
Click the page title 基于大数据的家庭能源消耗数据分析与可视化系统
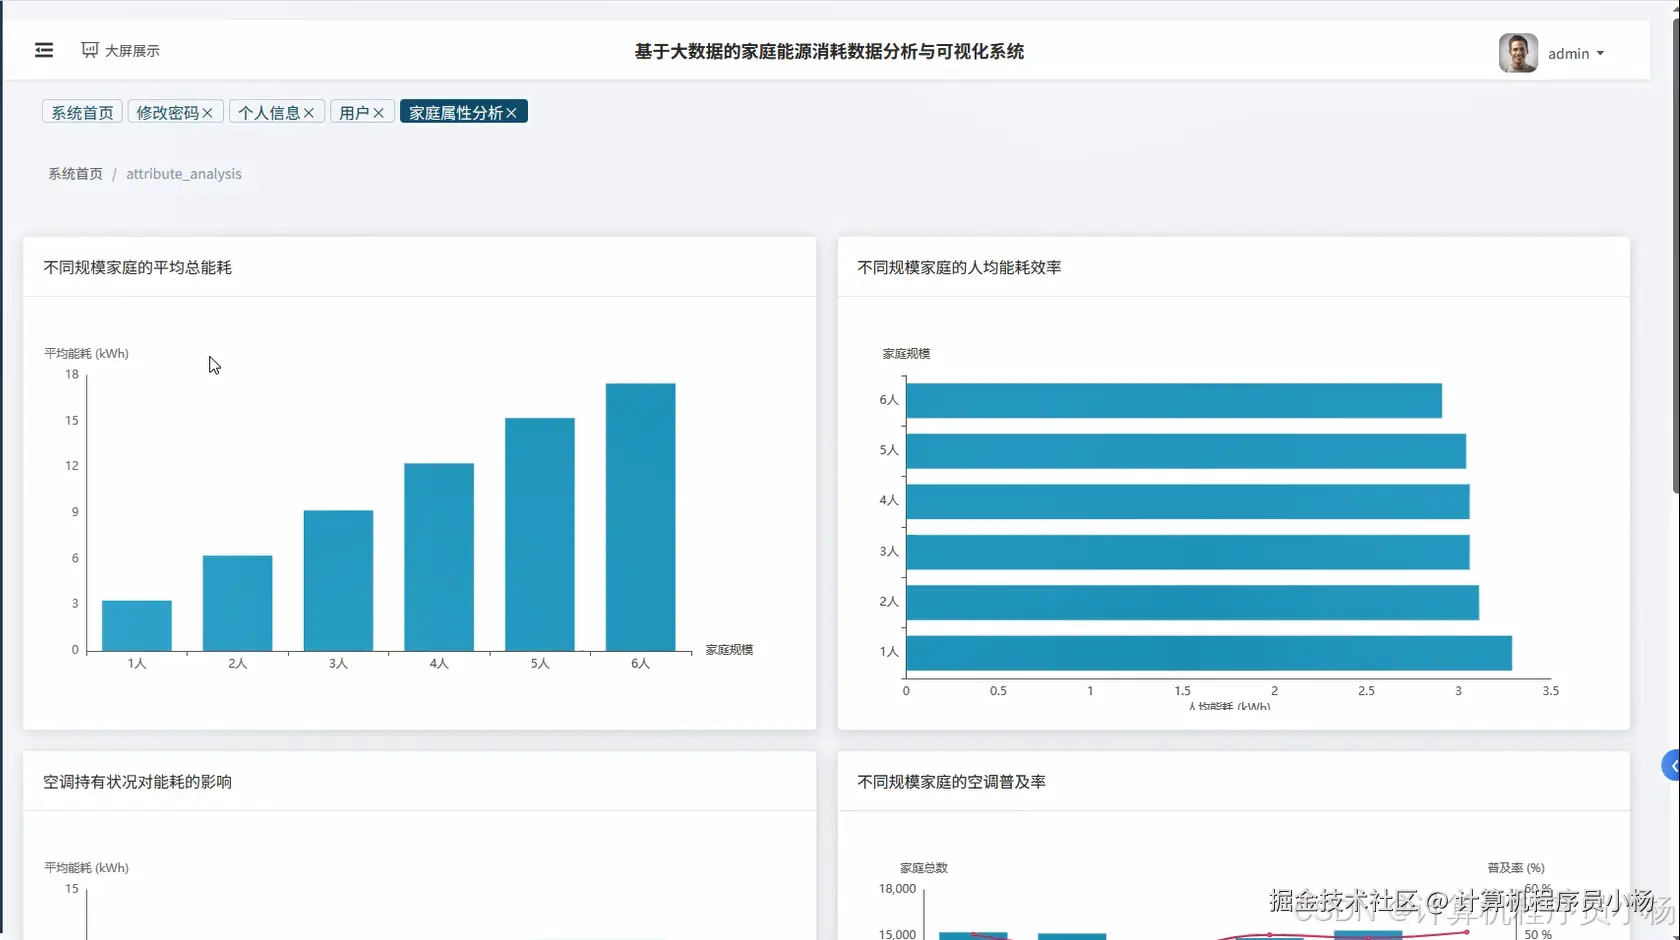tap(829, 51)
